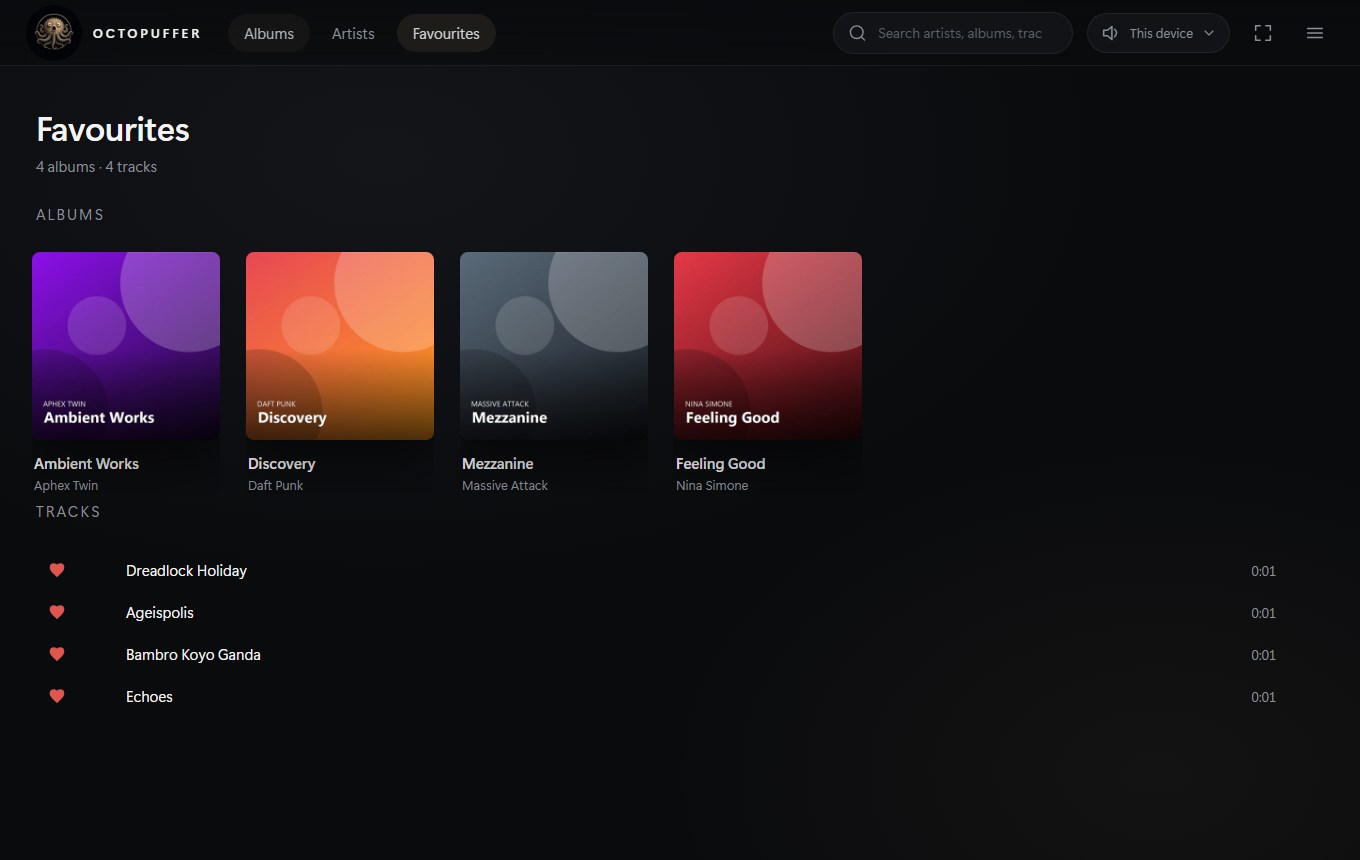Click the Mezzanine title below cover
1360x860 pixels.
pos(497,464)
